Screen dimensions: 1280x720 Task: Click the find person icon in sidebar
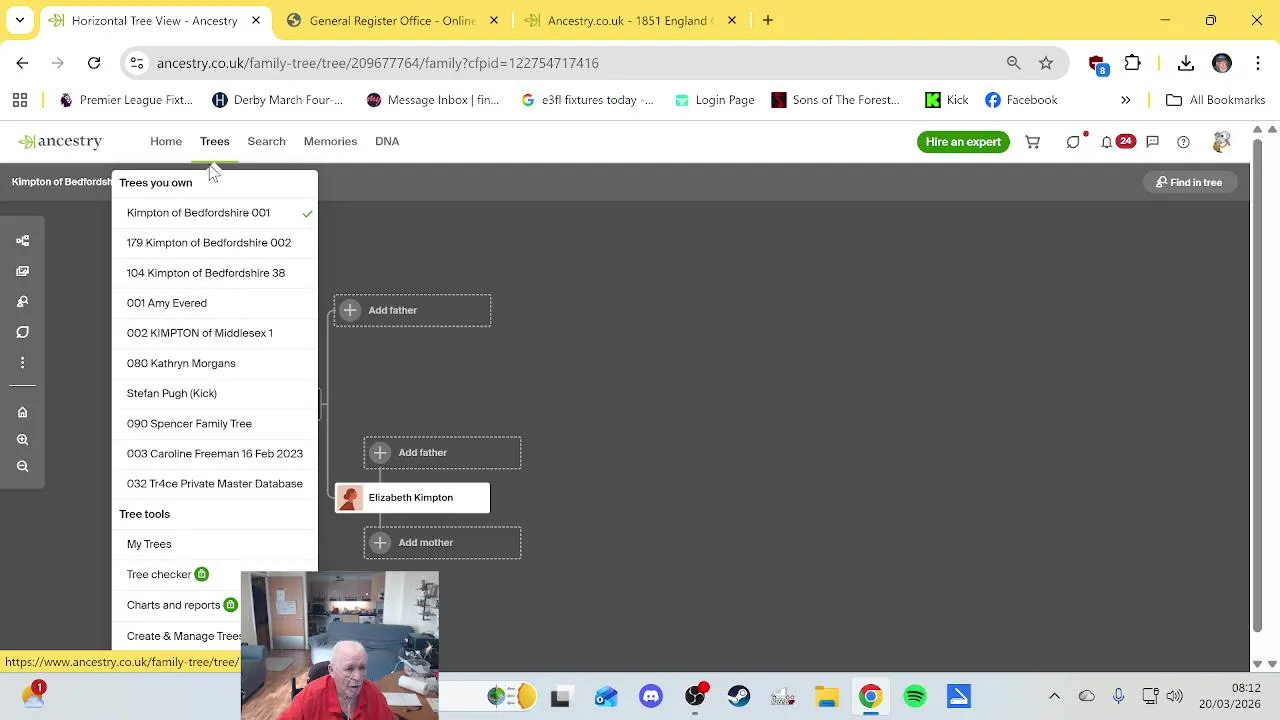(22, 301)
